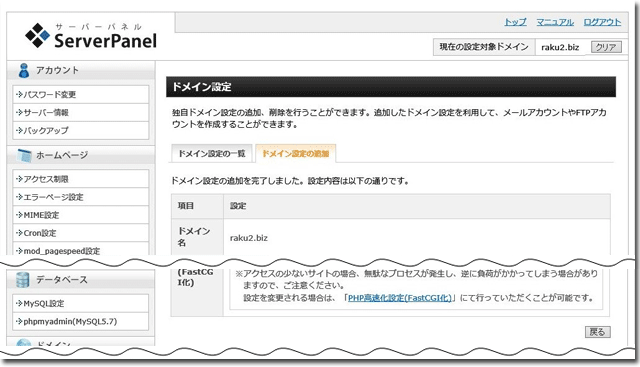Open mod_pagespeed設定 in sidebar

coord(80,250)
